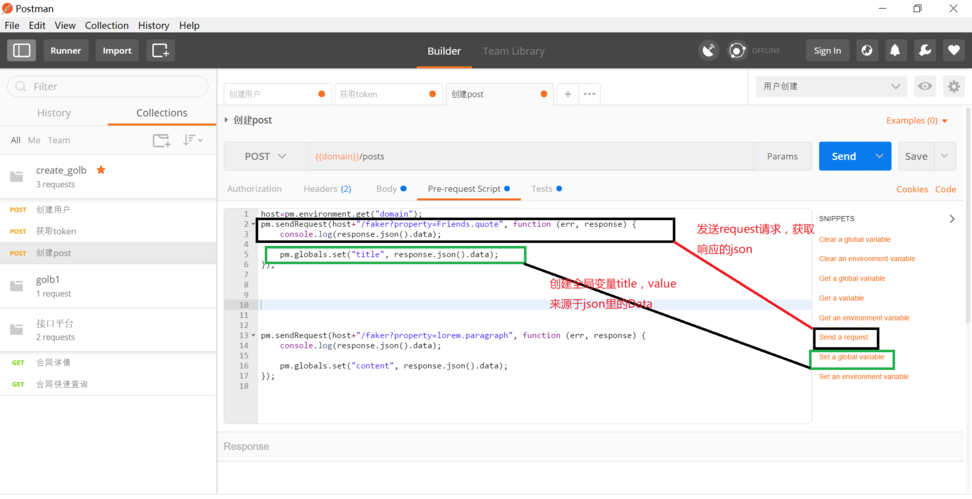
Task: Open the Send button dropdown arrow
Action: point(880,156)
